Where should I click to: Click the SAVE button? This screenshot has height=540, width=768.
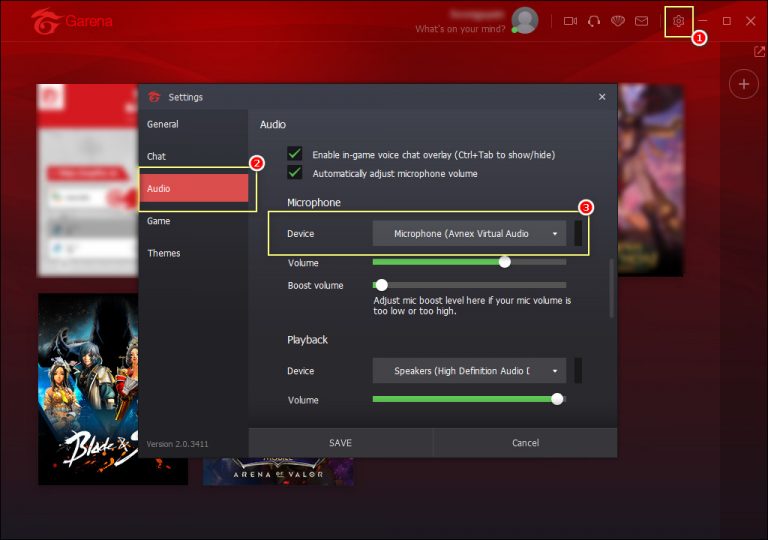(340, 443)
